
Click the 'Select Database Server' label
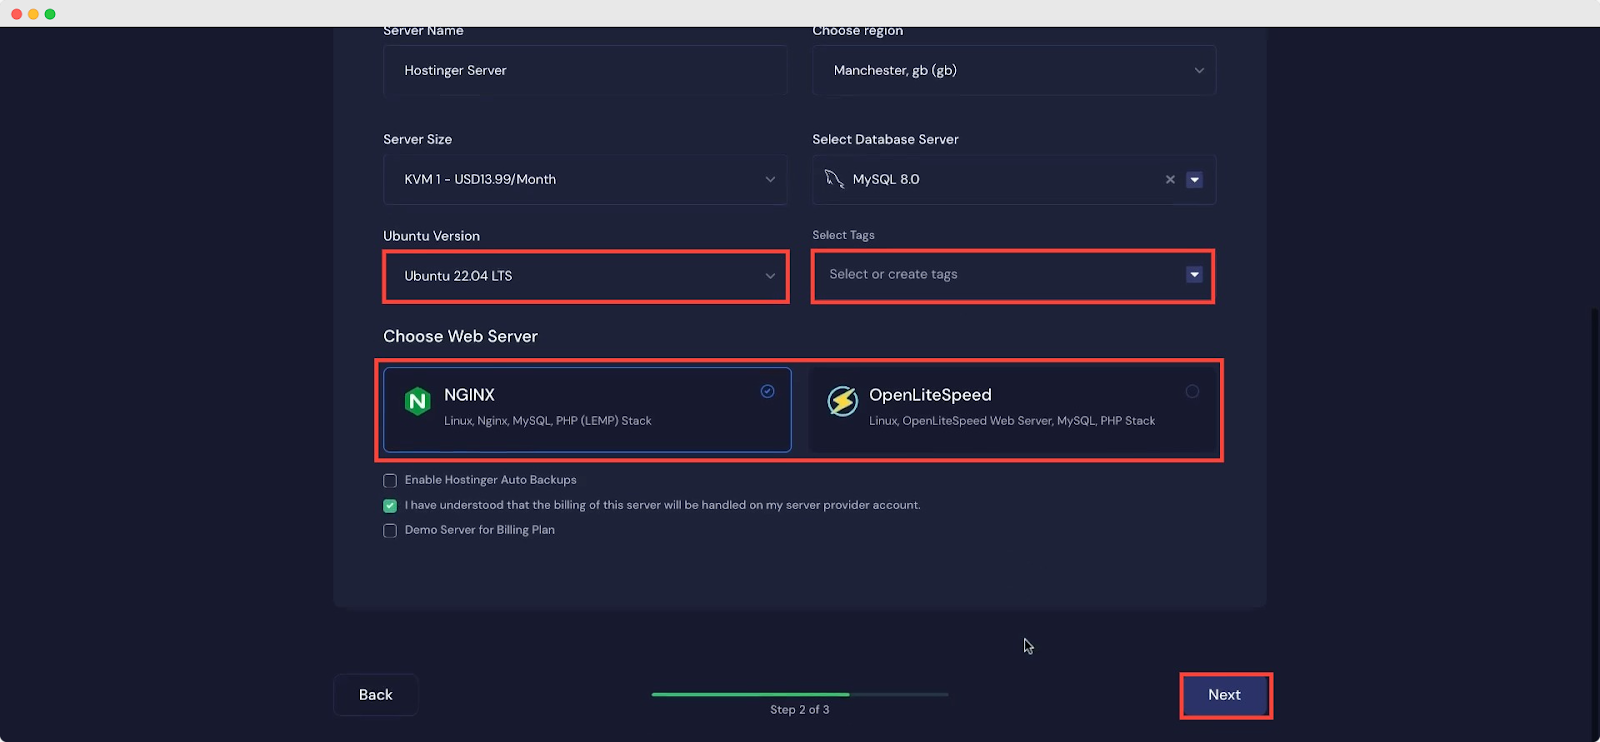click(x=886, y=139)
